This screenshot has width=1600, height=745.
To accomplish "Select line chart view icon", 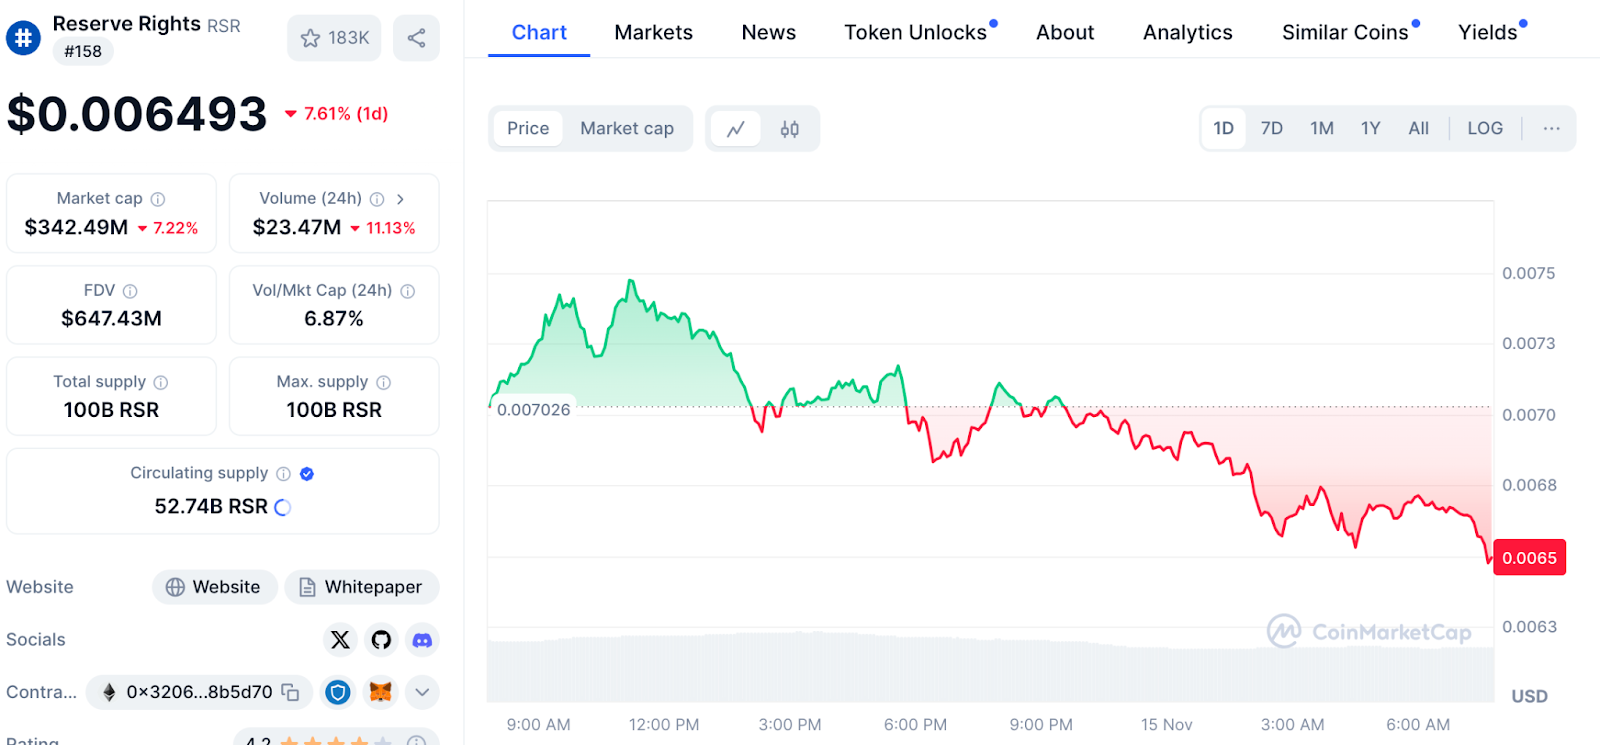I will (x=736, y=129).
